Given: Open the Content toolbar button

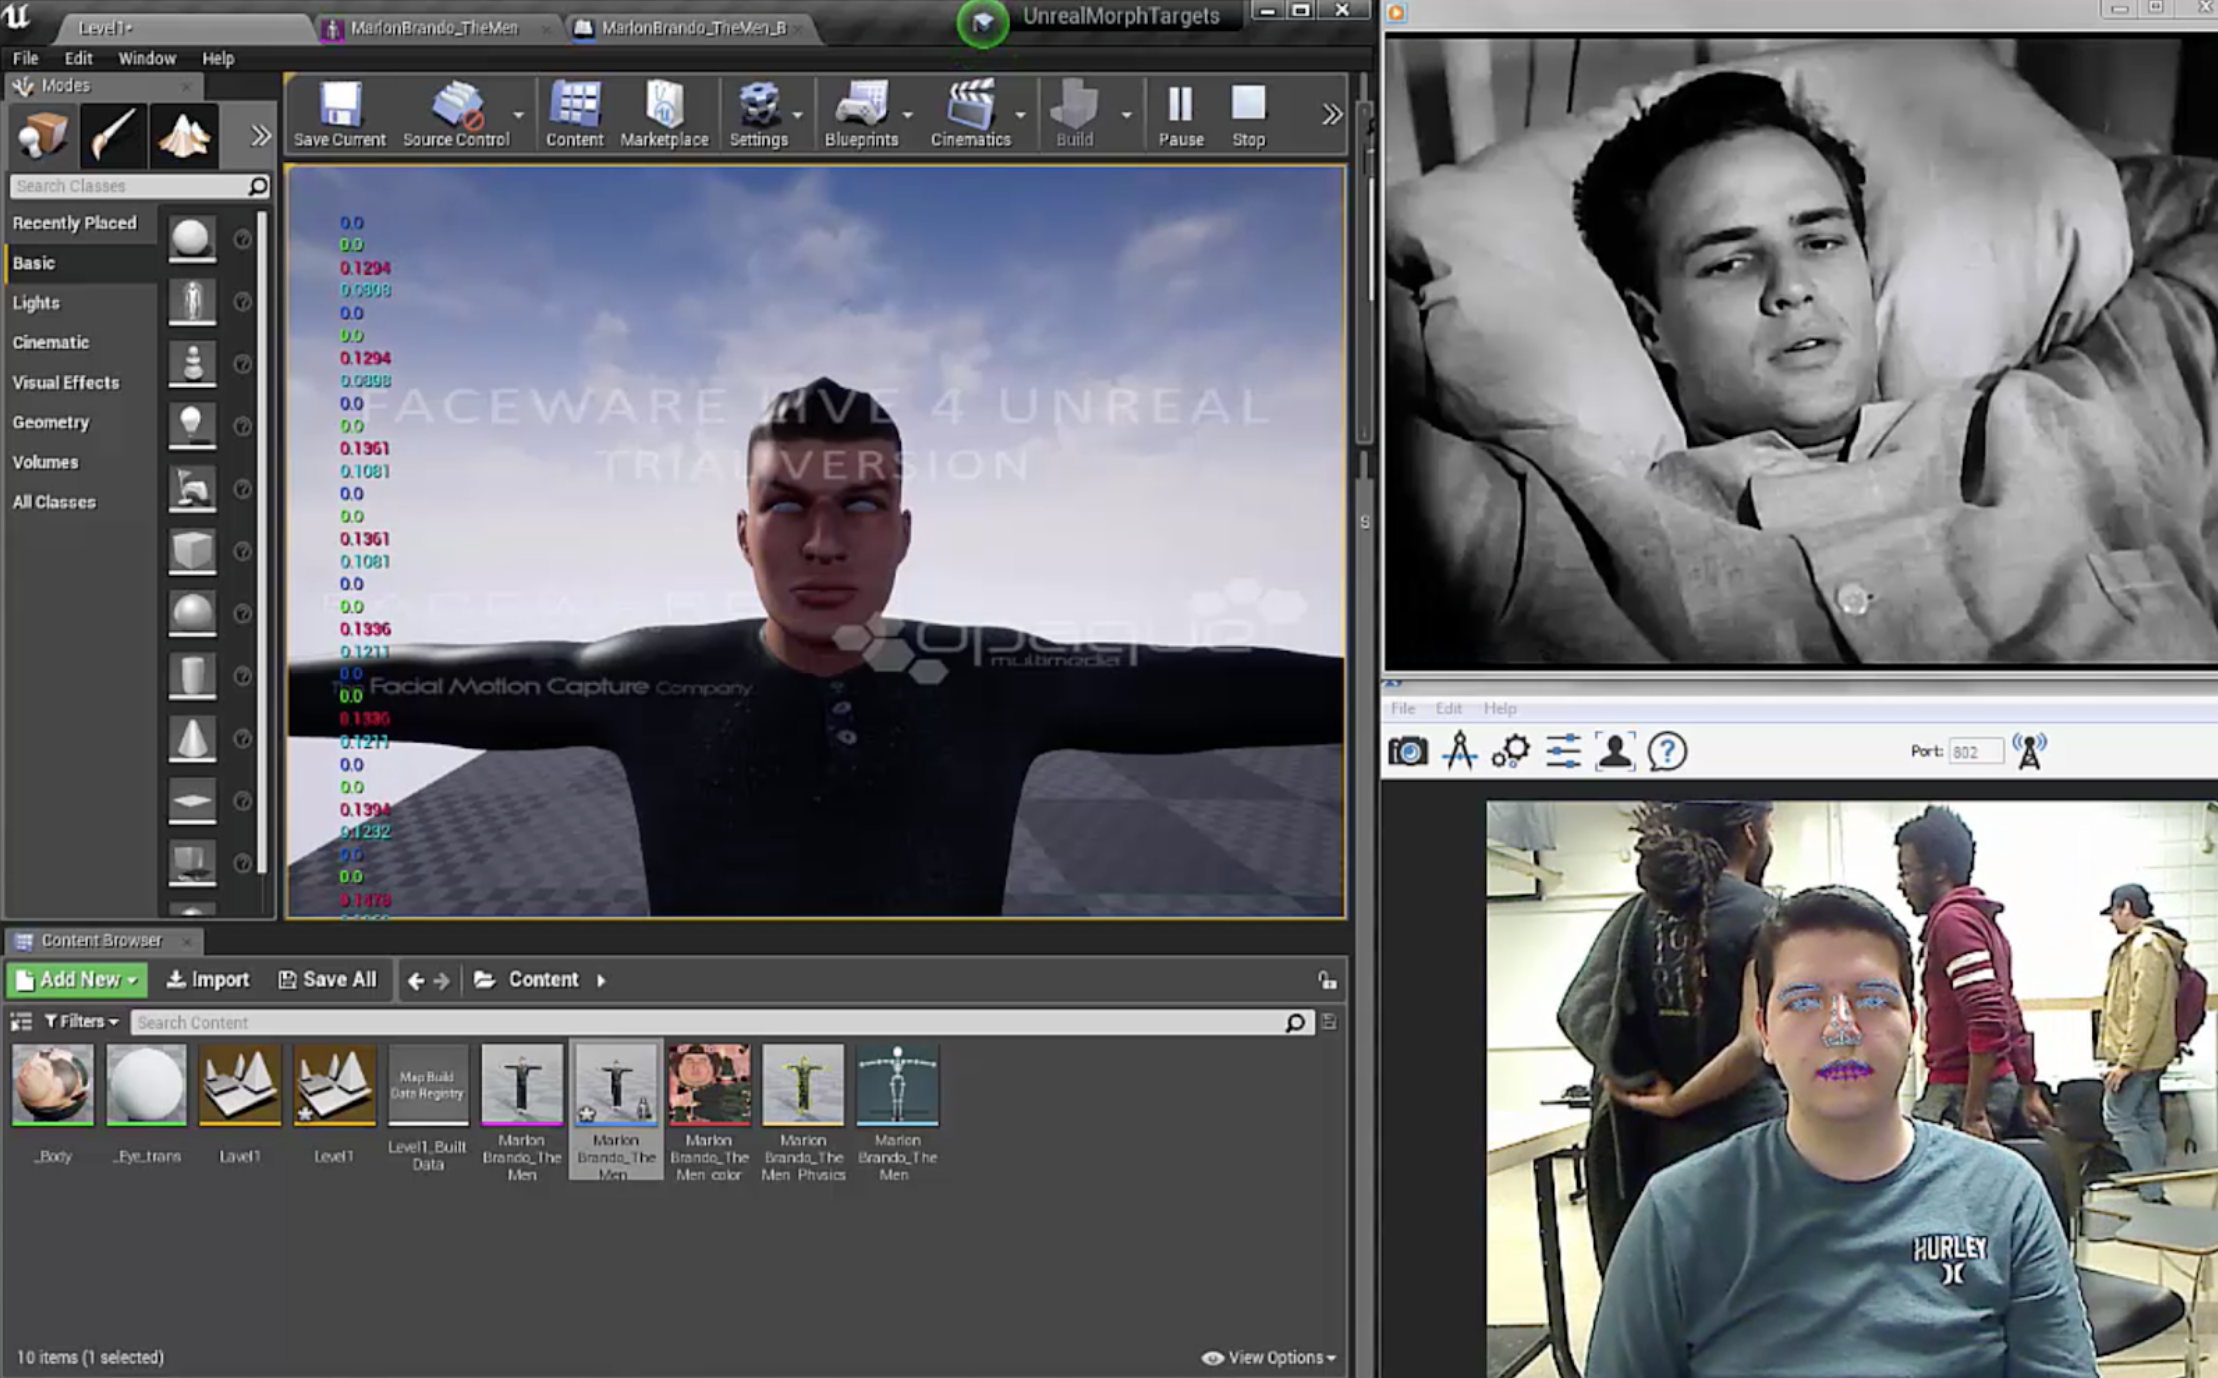Looking at the screenshot, I should coord(574,114).
